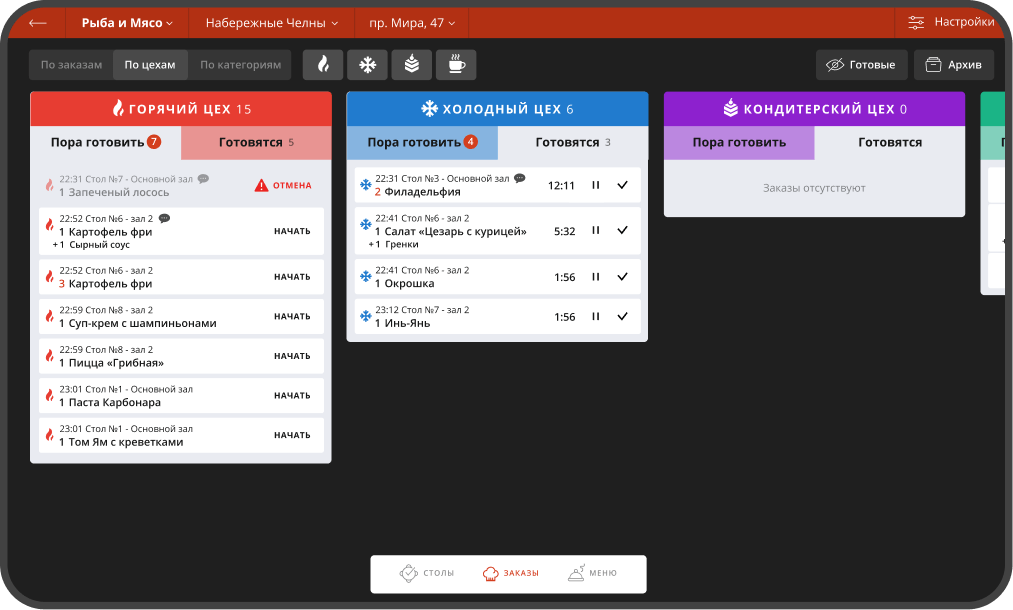The height and width of the screenshot is (610, 1013).
Task: Go back with the arrow icon
Action: [x=37, y=23]
